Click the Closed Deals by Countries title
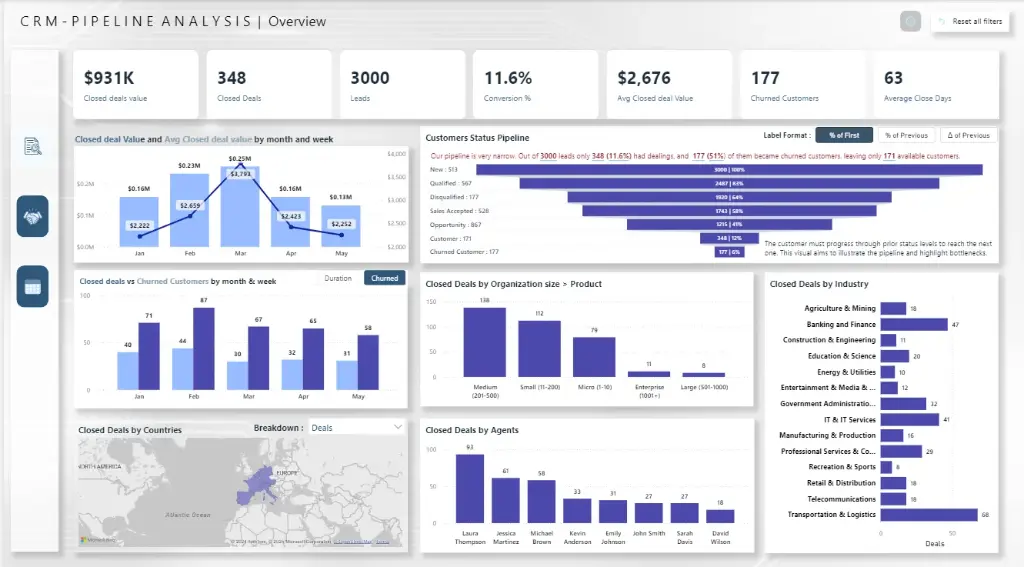The image size is (1024, 567). coord(130,430)
